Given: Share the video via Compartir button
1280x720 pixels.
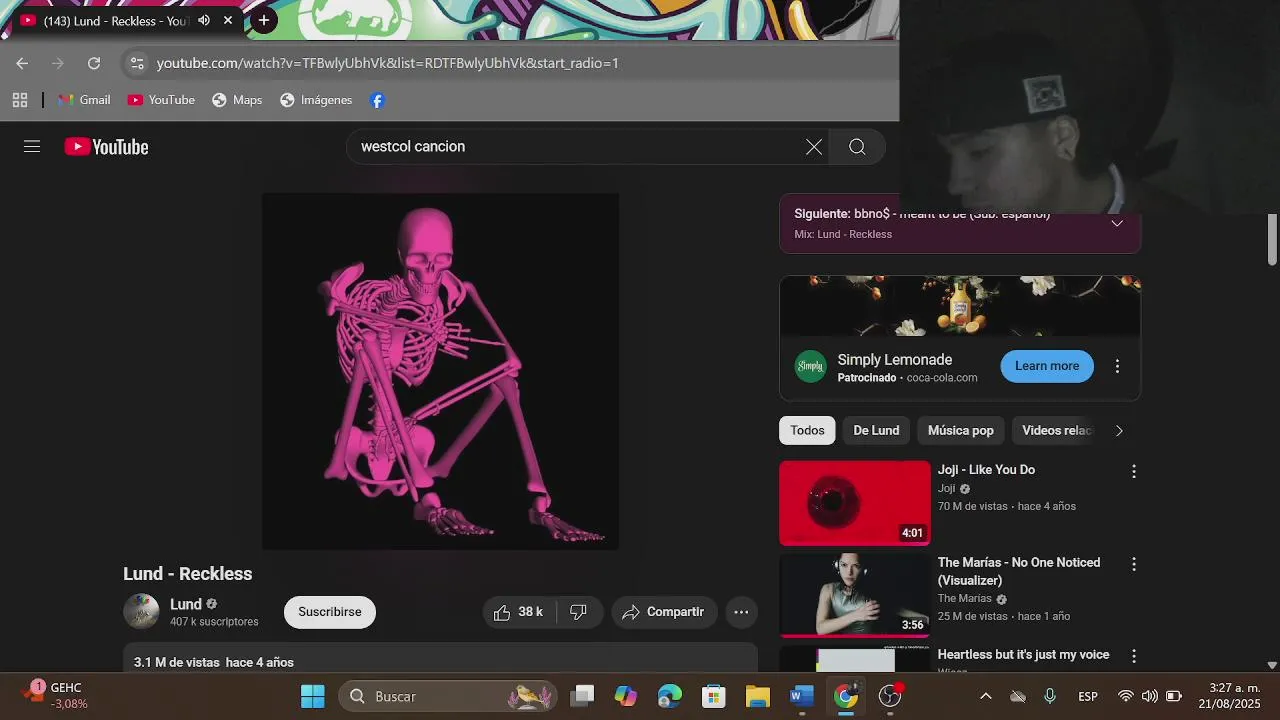Looking at the screenshot, I should (x=663, y=612).
